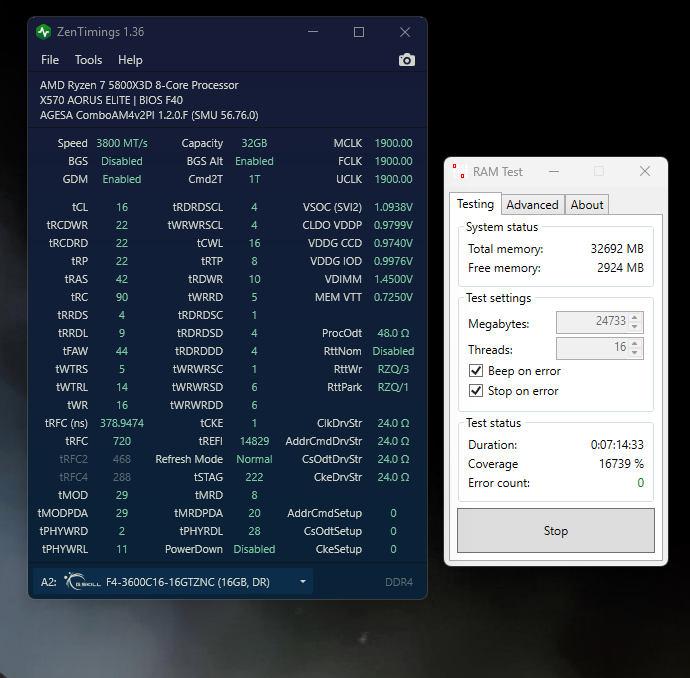The image size is (690, 678).
Task: Toggle the Beep on error checkbox
Action: point(476,371)
